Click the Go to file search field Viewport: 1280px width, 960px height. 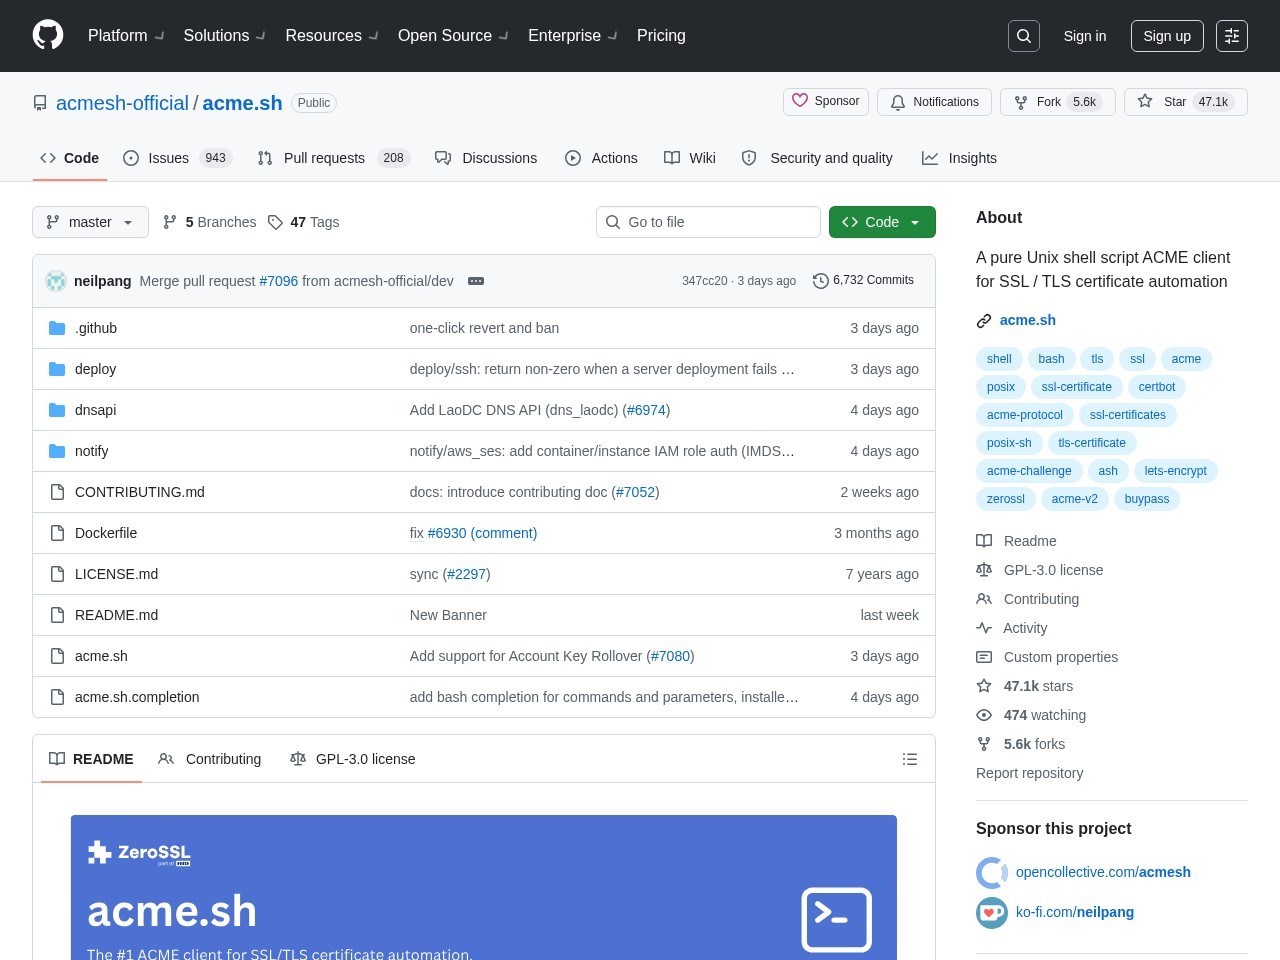coord(708,222)
